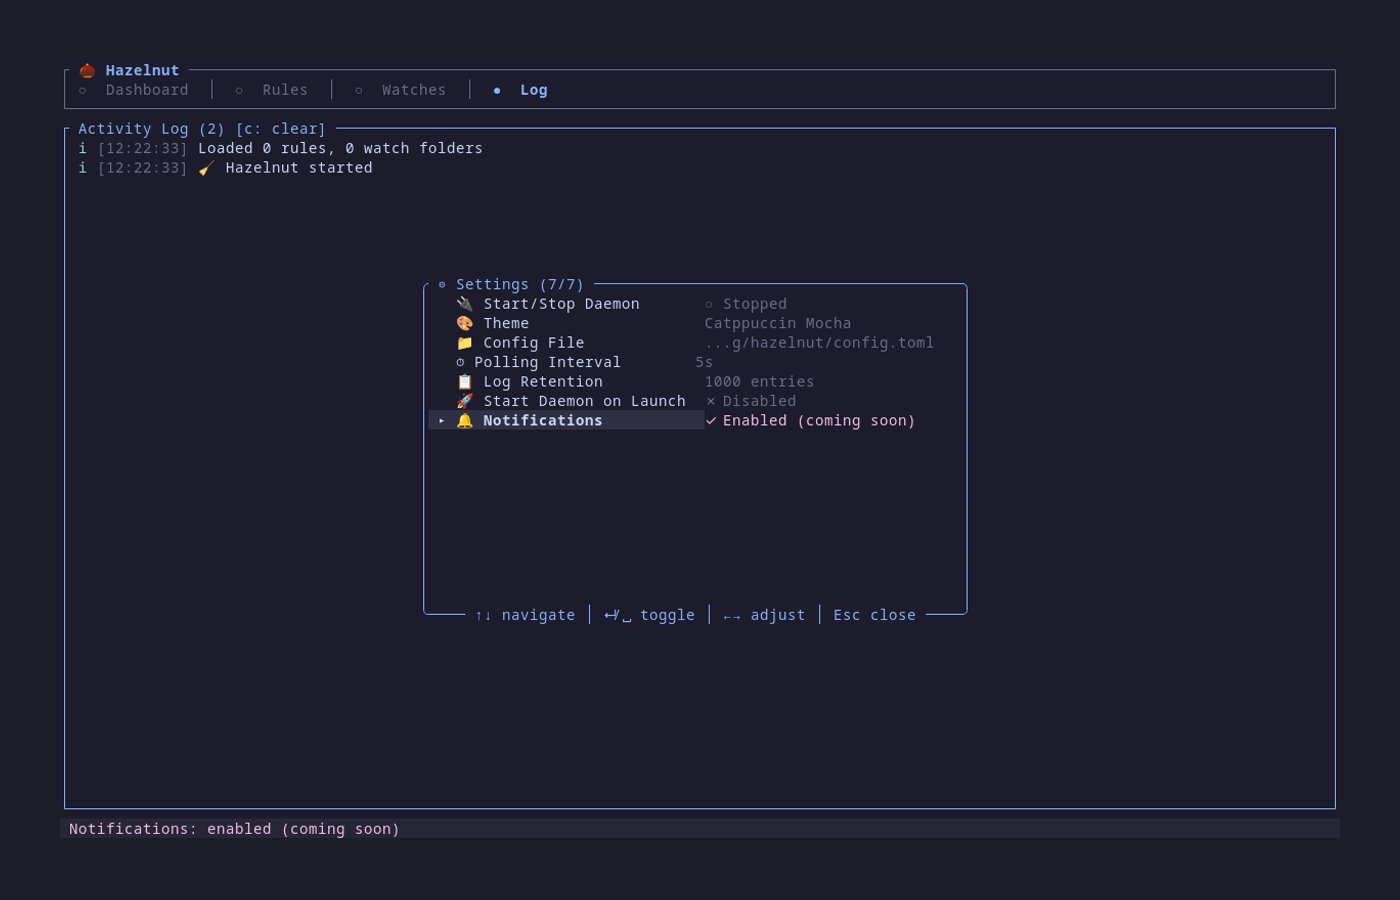The width and height of the screenshot is (1400, 900).
Task: Switch to the Dashboard tab
Action: tap(147, 89)
